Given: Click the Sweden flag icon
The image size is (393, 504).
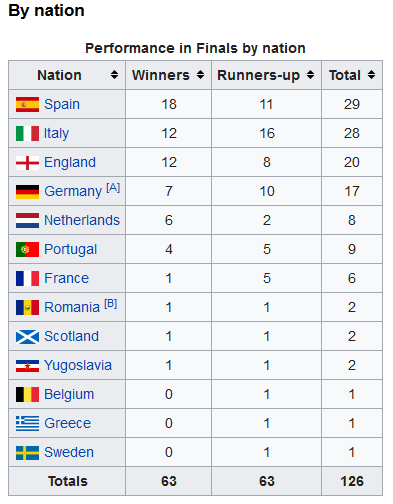Looking at the screenshot, I should (27, 453).
